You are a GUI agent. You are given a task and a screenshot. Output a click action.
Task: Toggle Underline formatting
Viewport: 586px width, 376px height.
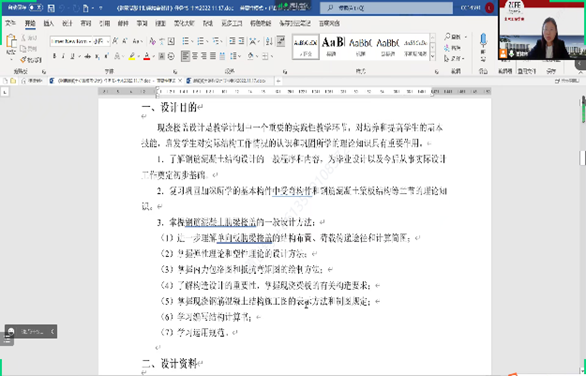(x=72, y=56)
